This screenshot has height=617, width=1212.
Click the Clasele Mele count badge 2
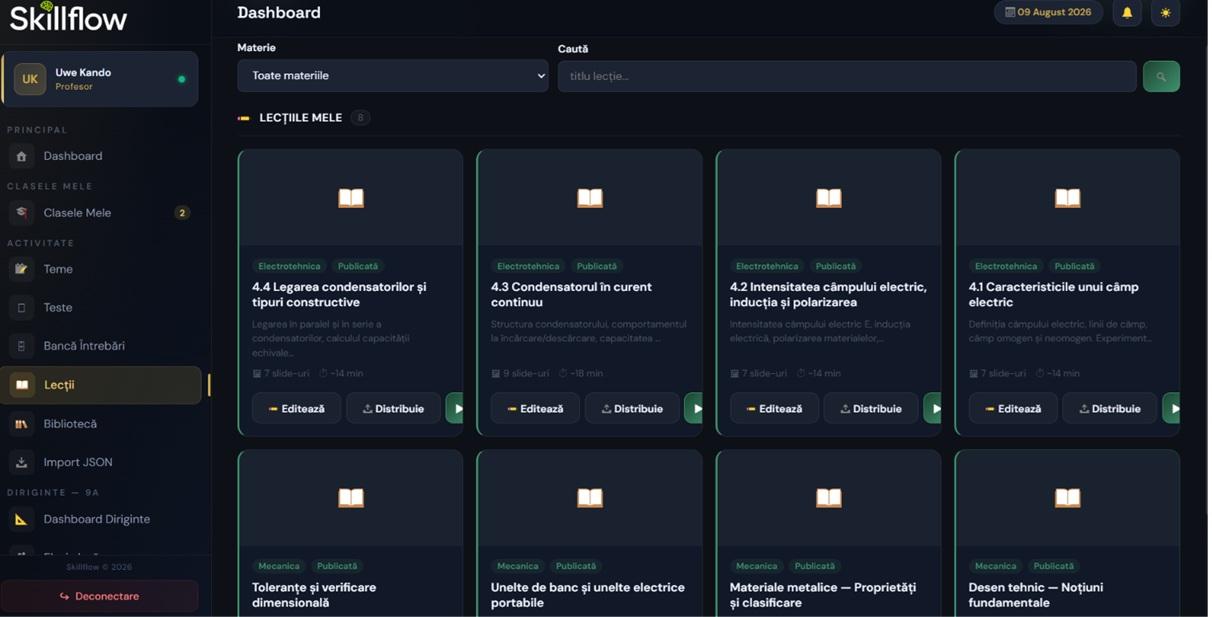pos(182,213)
